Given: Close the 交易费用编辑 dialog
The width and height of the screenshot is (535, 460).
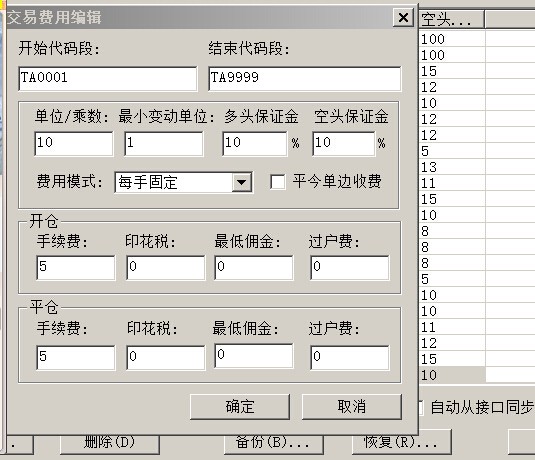Looking at the screenshot, I should click(403, 17).
